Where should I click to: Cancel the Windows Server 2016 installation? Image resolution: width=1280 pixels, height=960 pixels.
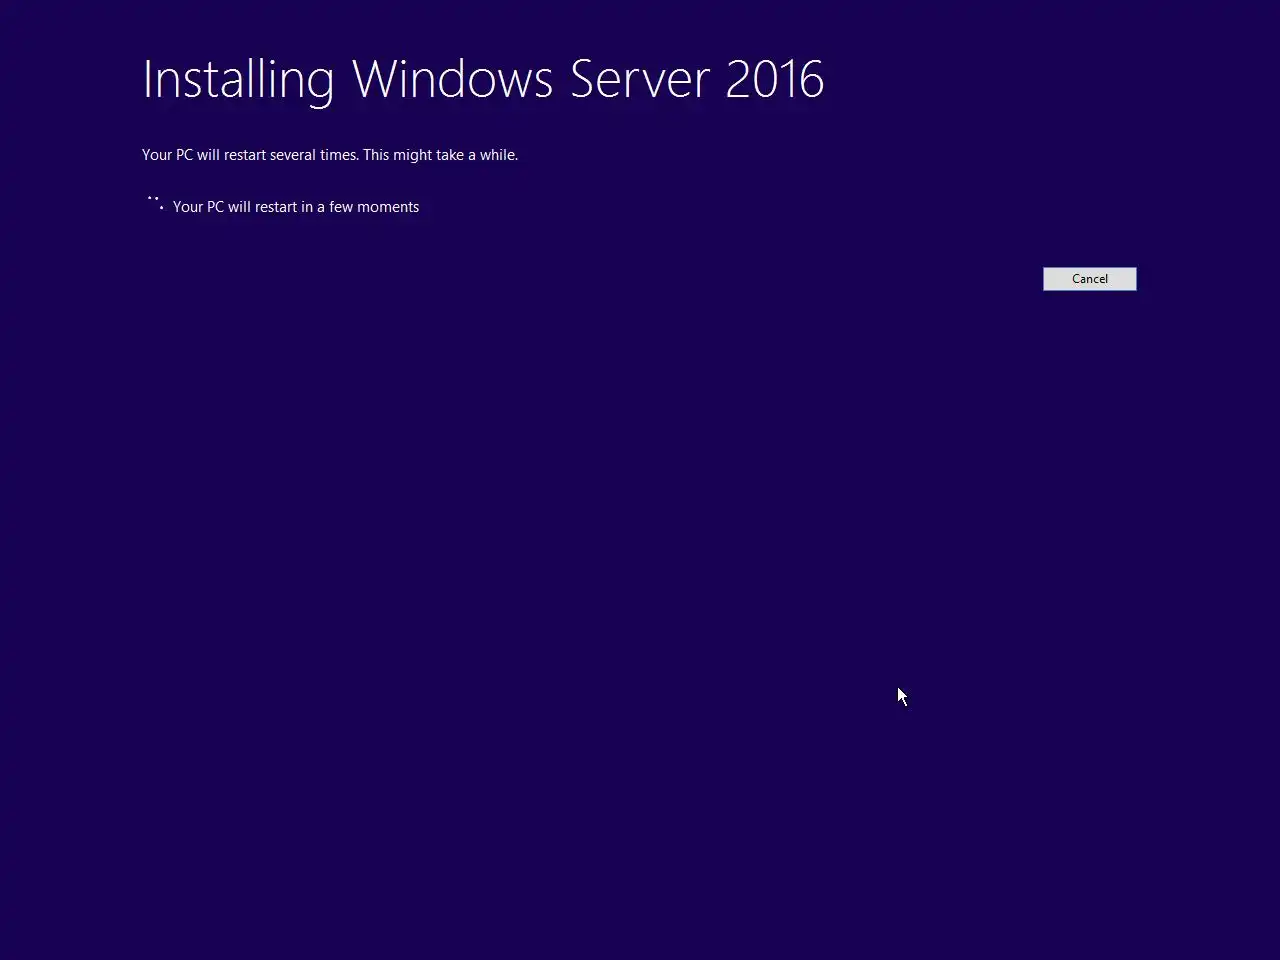click(1089, 279)
